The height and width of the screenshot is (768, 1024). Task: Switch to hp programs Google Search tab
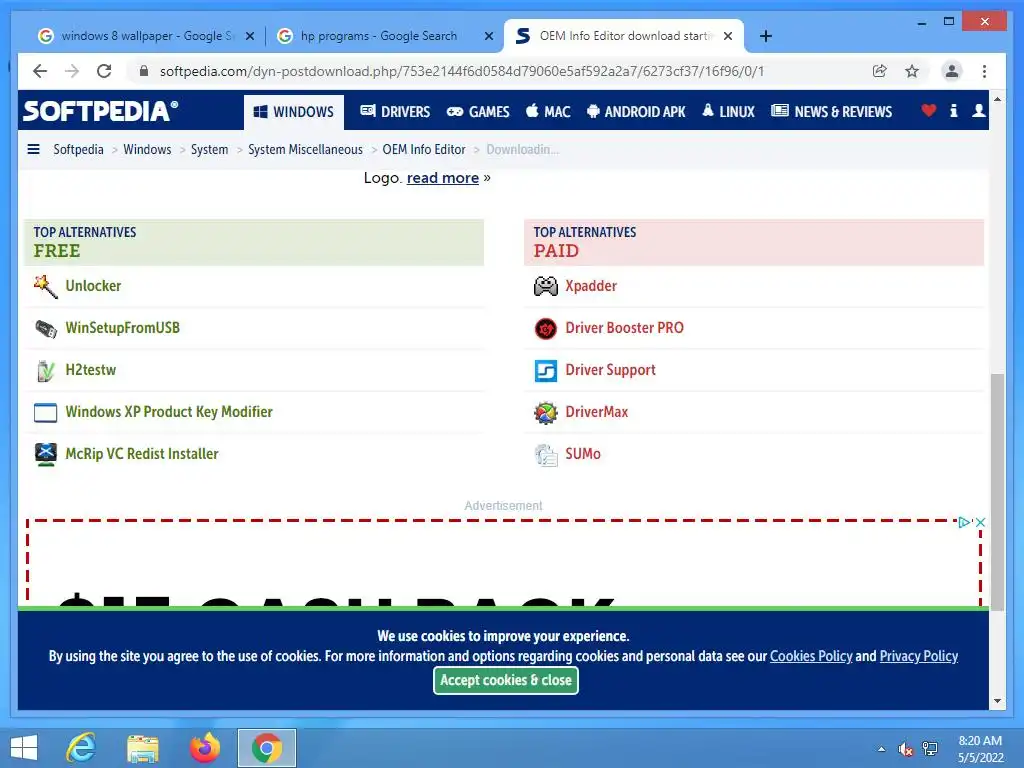click(x=379, y=36)
